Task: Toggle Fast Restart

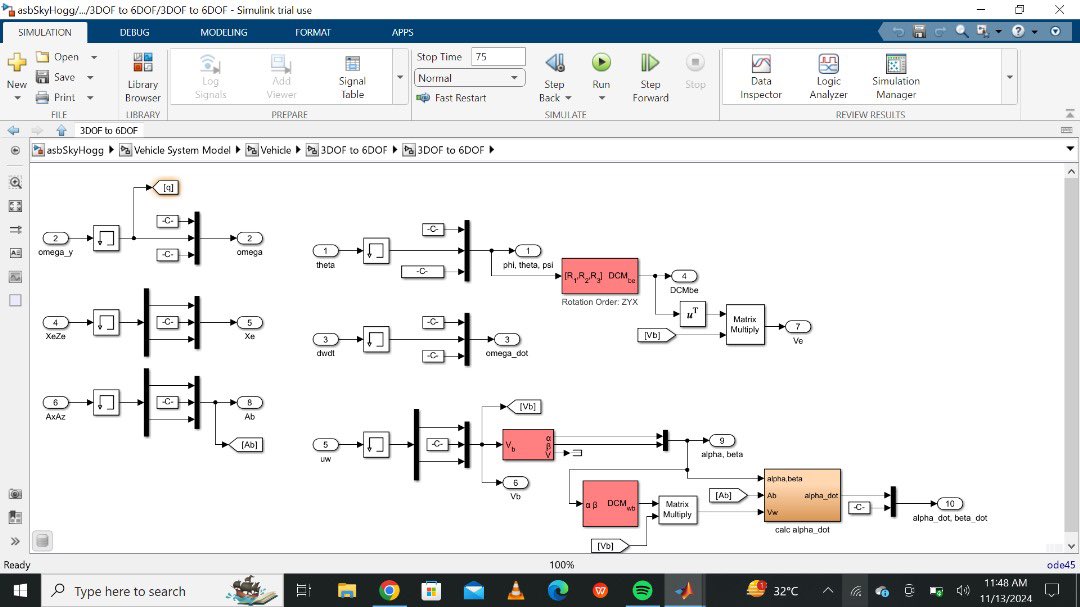Action: (452, 98)
